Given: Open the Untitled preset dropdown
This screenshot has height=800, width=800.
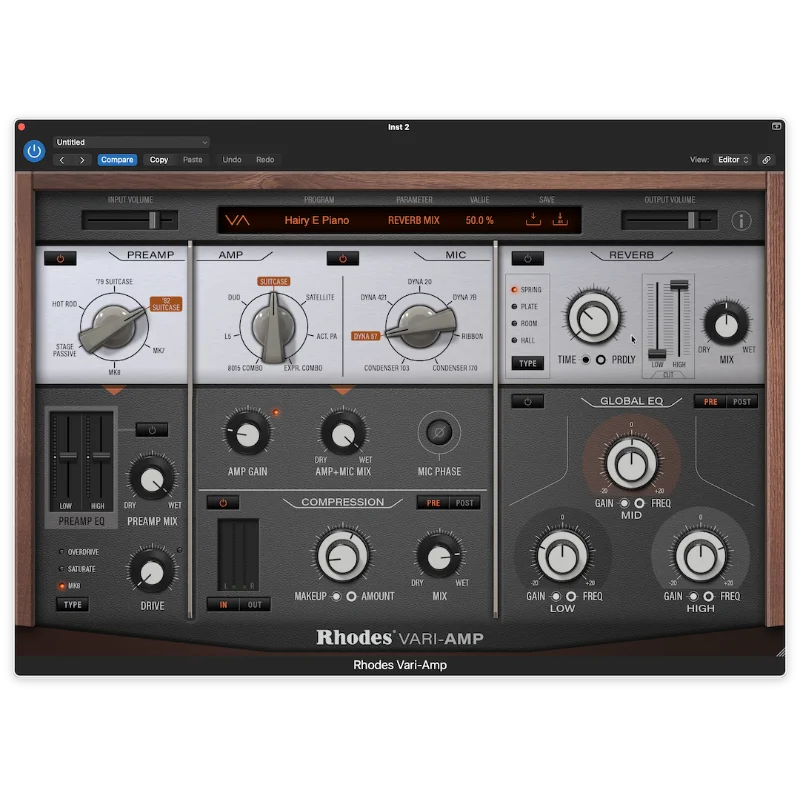Looking at the screenshot, I should pyautogui.click(x=131, y=142).
